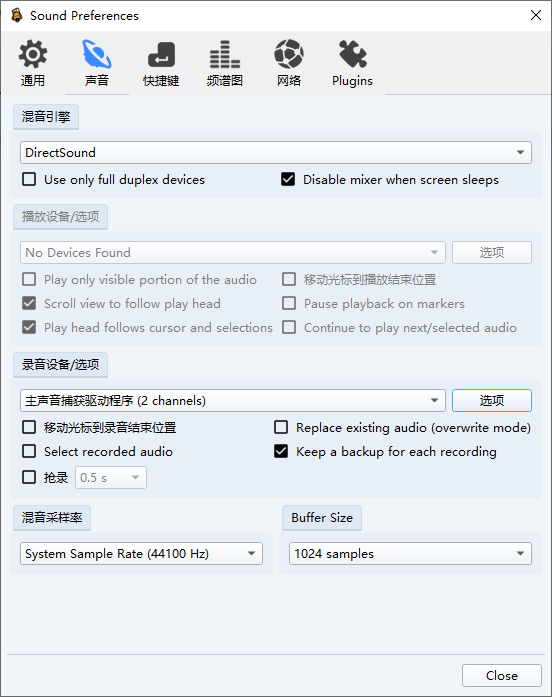Click the app logo in title bar
Screen dimensions: 552x697
tap(16, 16)
